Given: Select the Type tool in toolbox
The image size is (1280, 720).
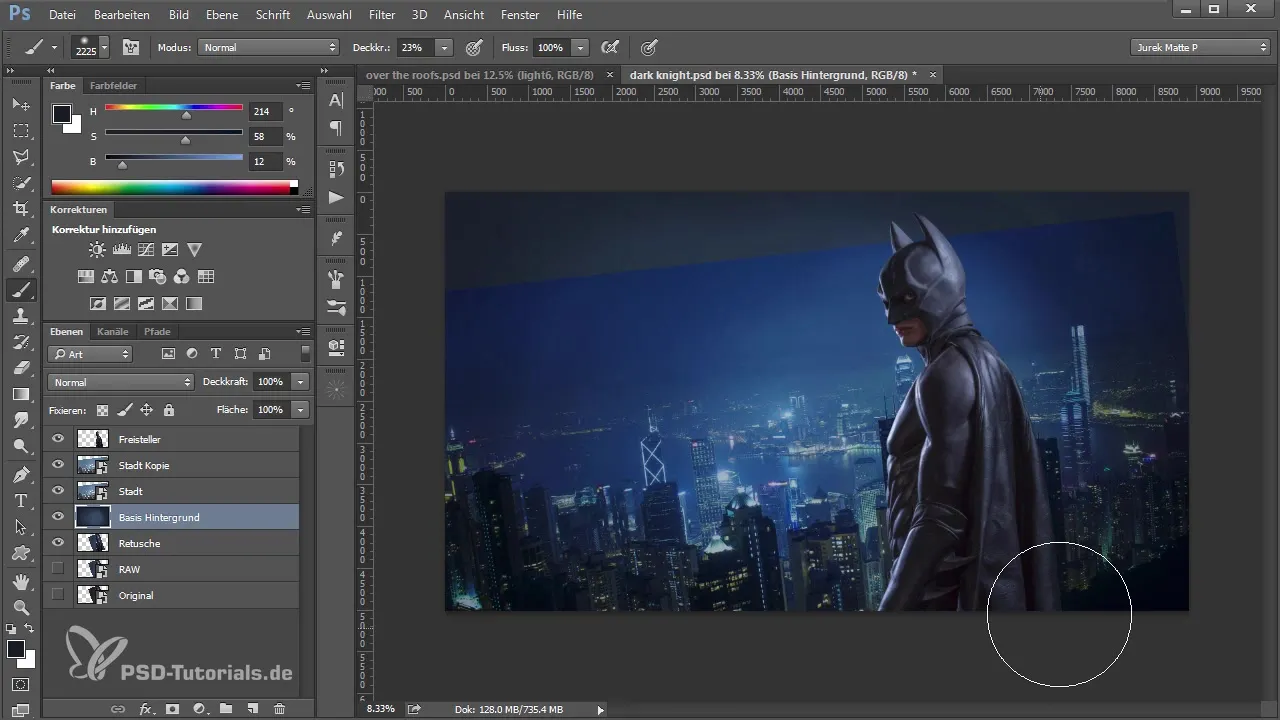Looking at the screenshot, I should 21,500.
